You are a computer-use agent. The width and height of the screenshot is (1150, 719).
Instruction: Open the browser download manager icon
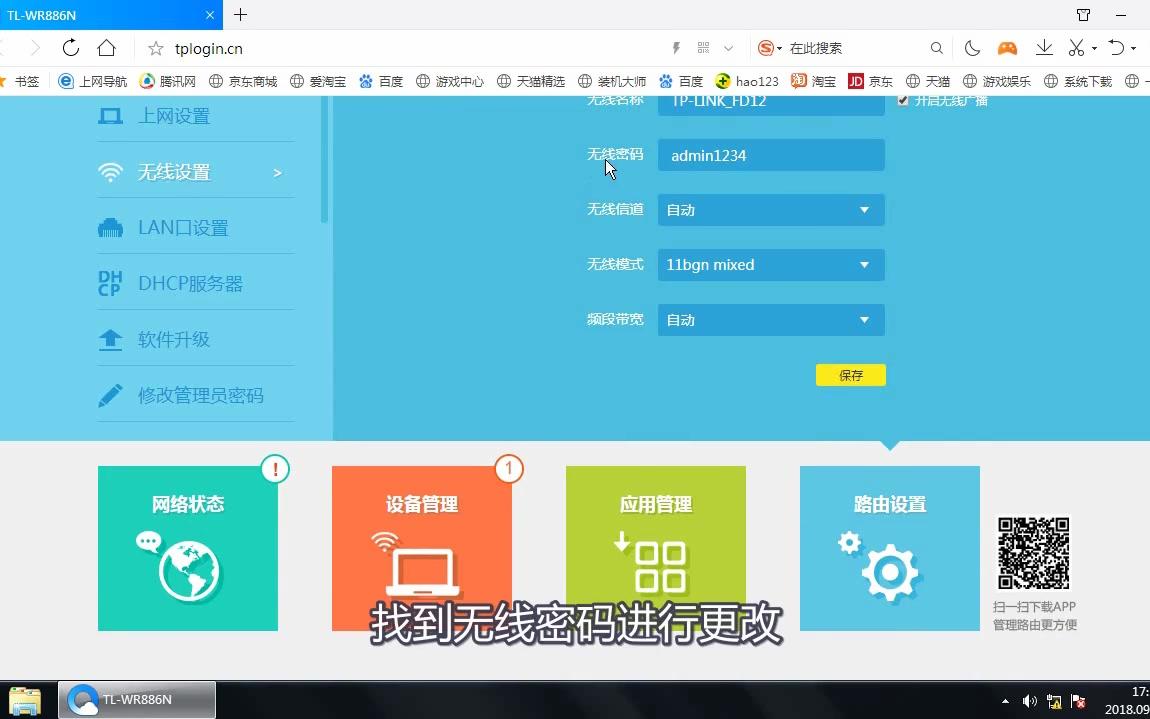coord(1043,47)
